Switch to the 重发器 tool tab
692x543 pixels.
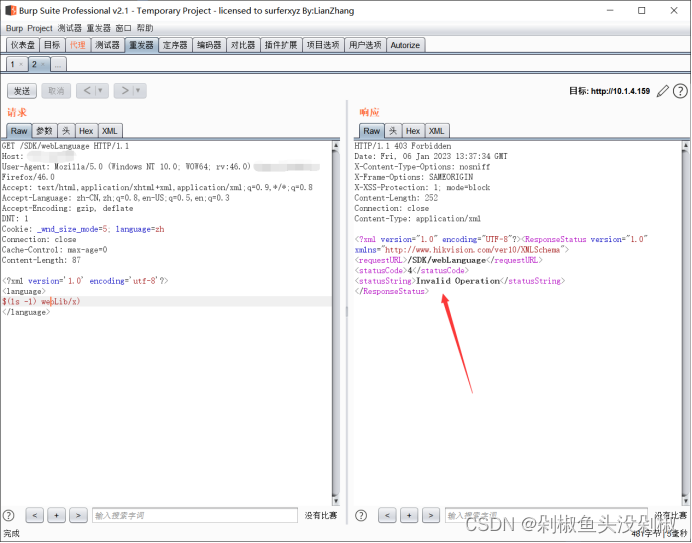coord(141,45)
